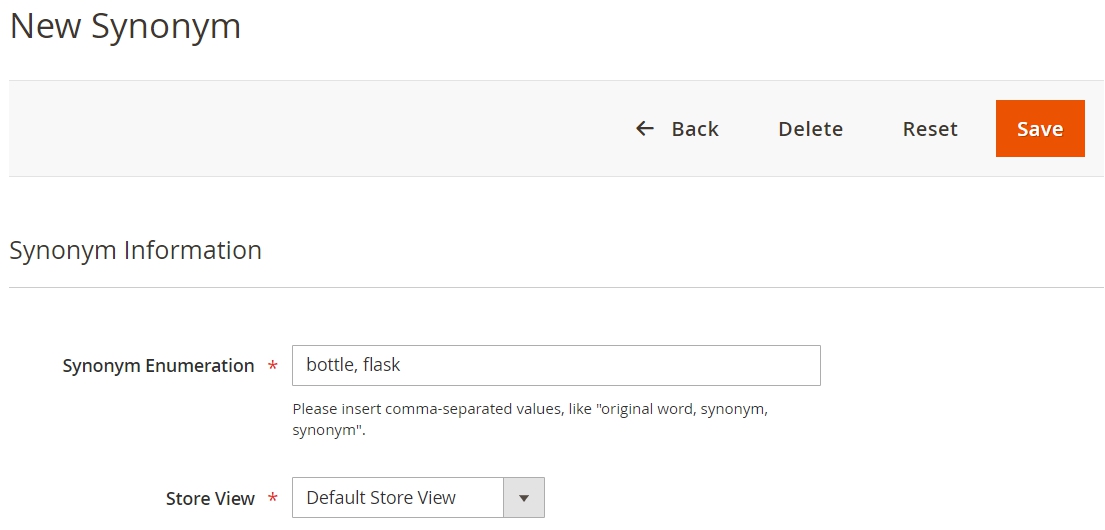Click the comma-separated values help note
This screenshot has height=530, width=1105.
[530, 419]
